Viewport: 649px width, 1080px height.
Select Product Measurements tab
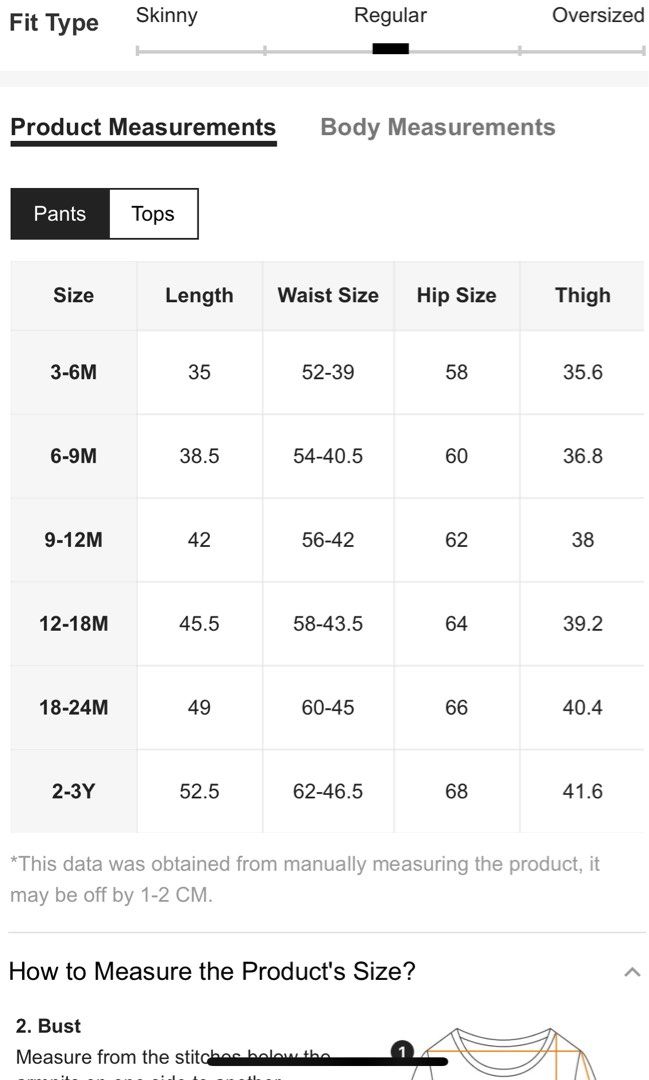point(143,128)
